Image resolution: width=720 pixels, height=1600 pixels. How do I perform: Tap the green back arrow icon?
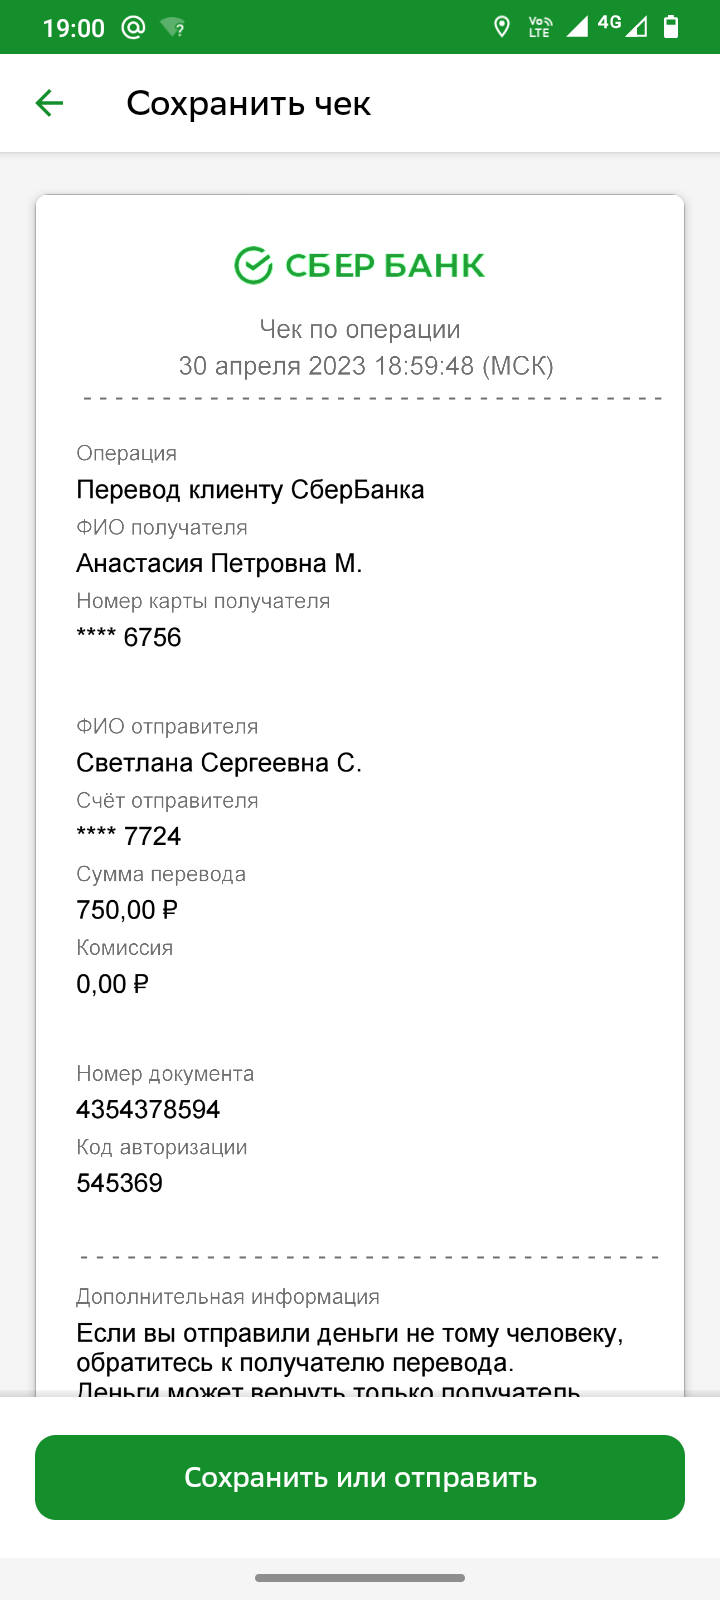click(x=49, y=103)
